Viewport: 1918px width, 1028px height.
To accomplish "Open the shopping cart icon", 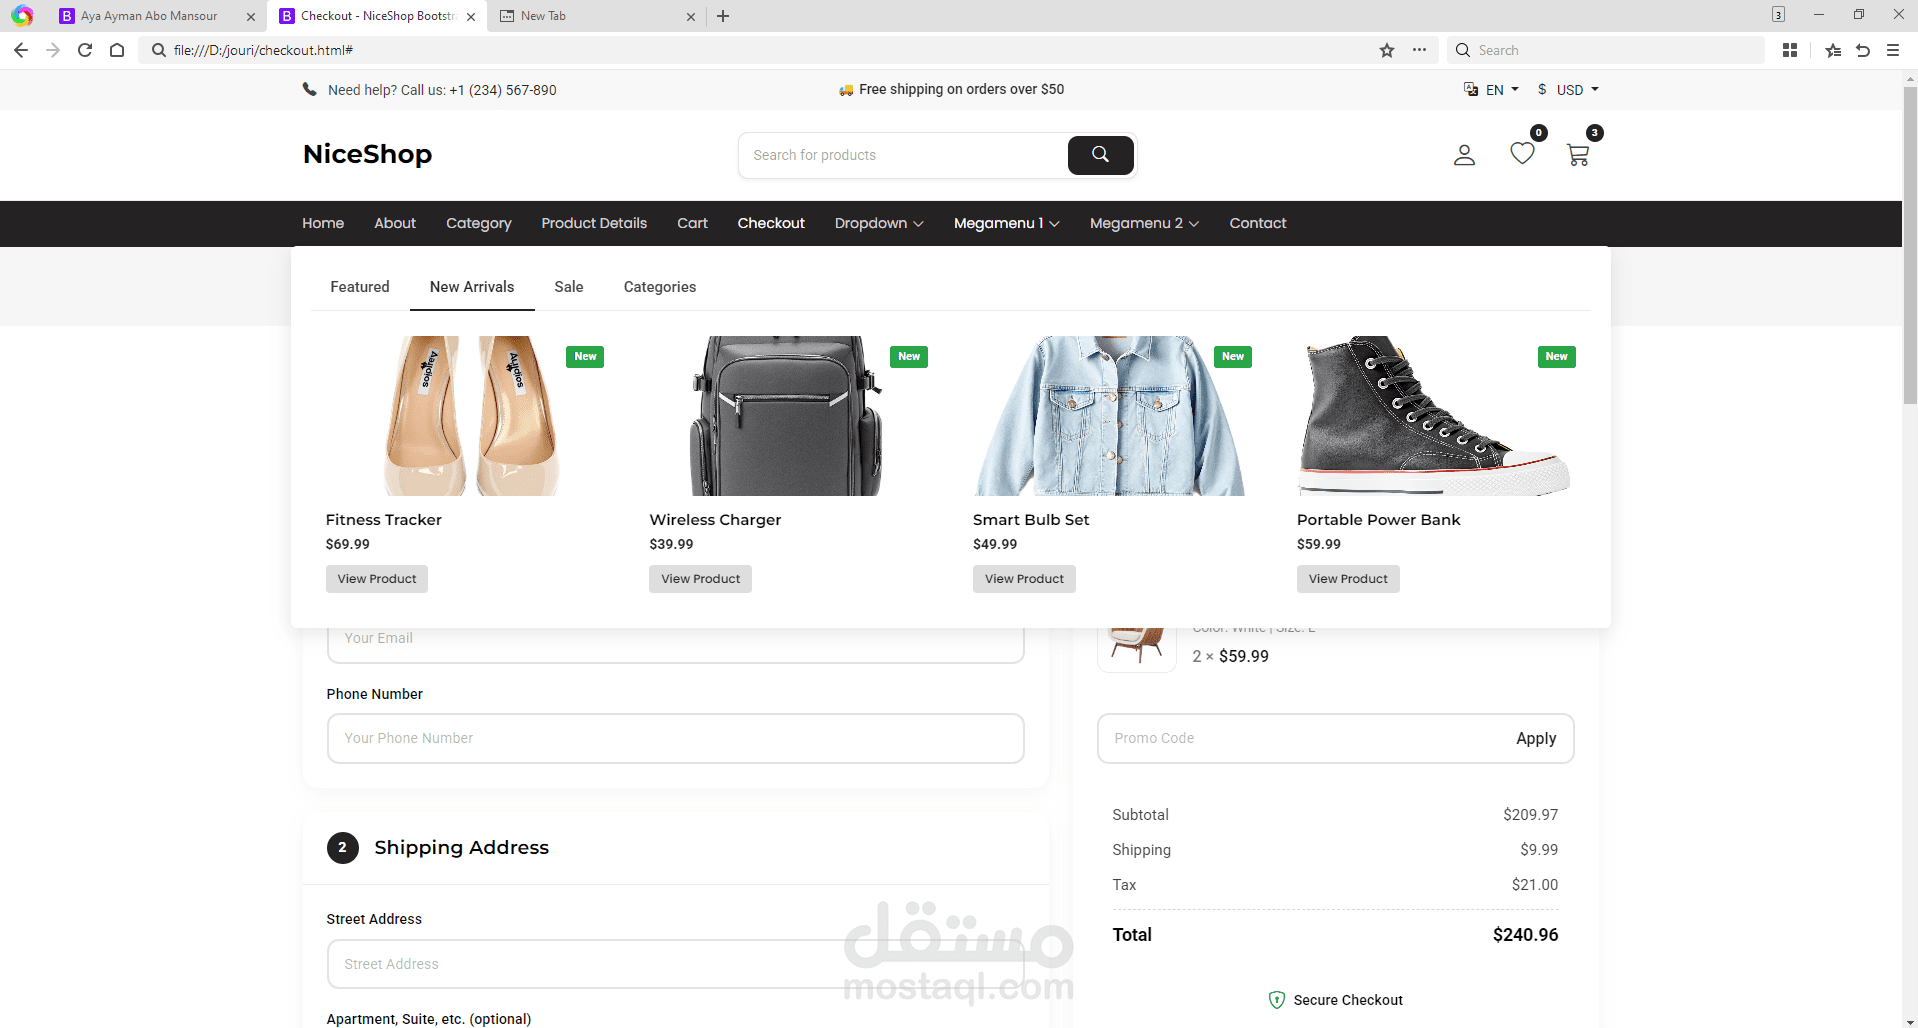I will pos(1578,155).
